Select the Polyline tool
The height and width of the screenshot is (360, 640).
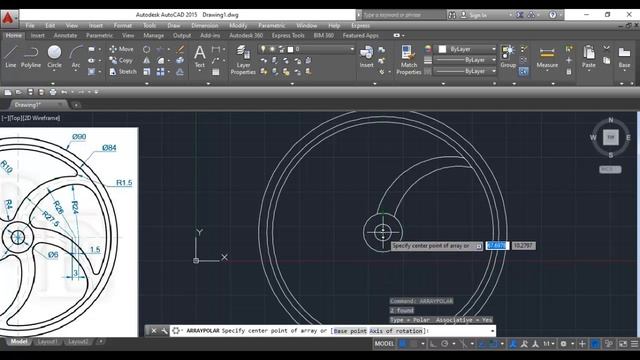31,56
